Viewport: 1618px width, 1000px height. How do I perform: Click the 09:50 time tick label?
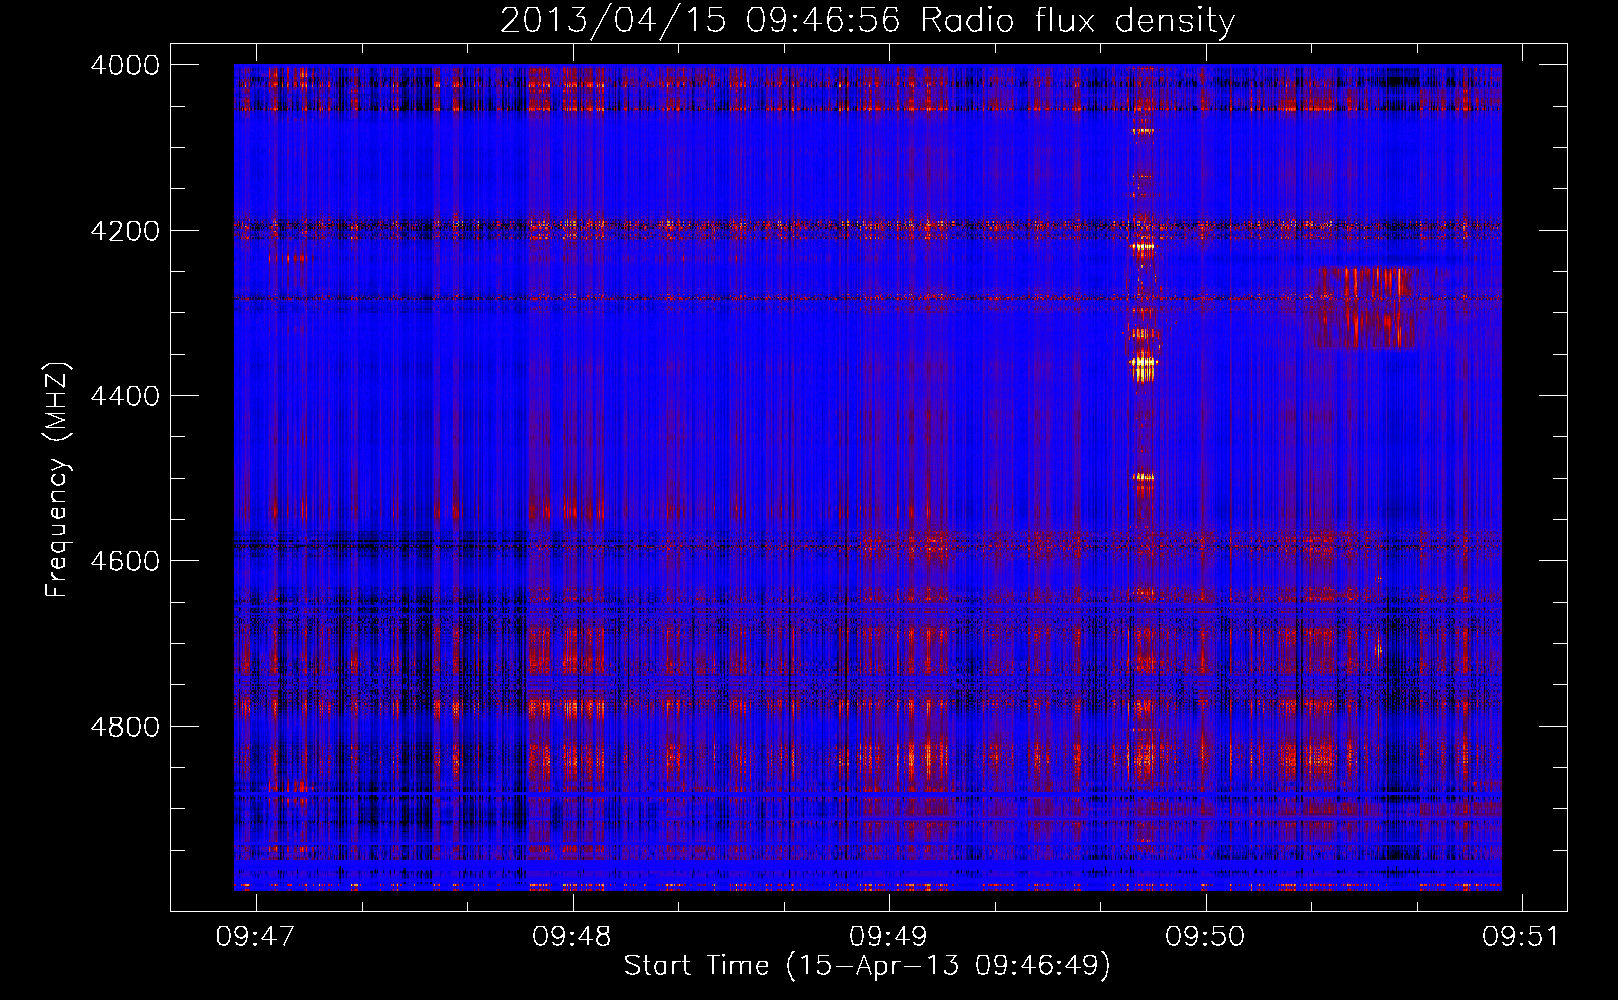tap(1205, 936)
